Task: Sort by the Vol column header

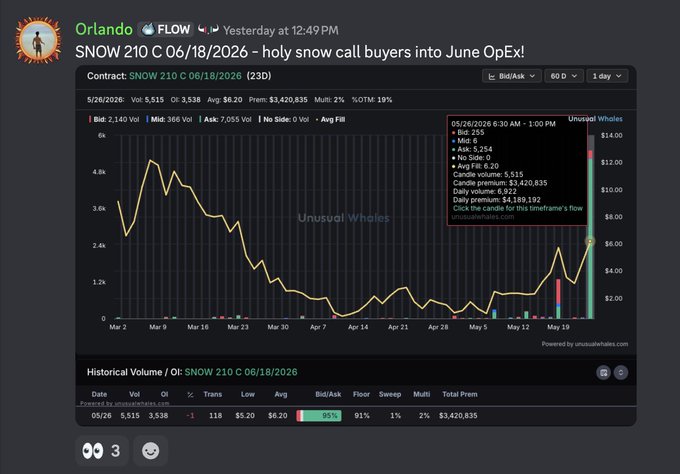Action: coord(134,394)
